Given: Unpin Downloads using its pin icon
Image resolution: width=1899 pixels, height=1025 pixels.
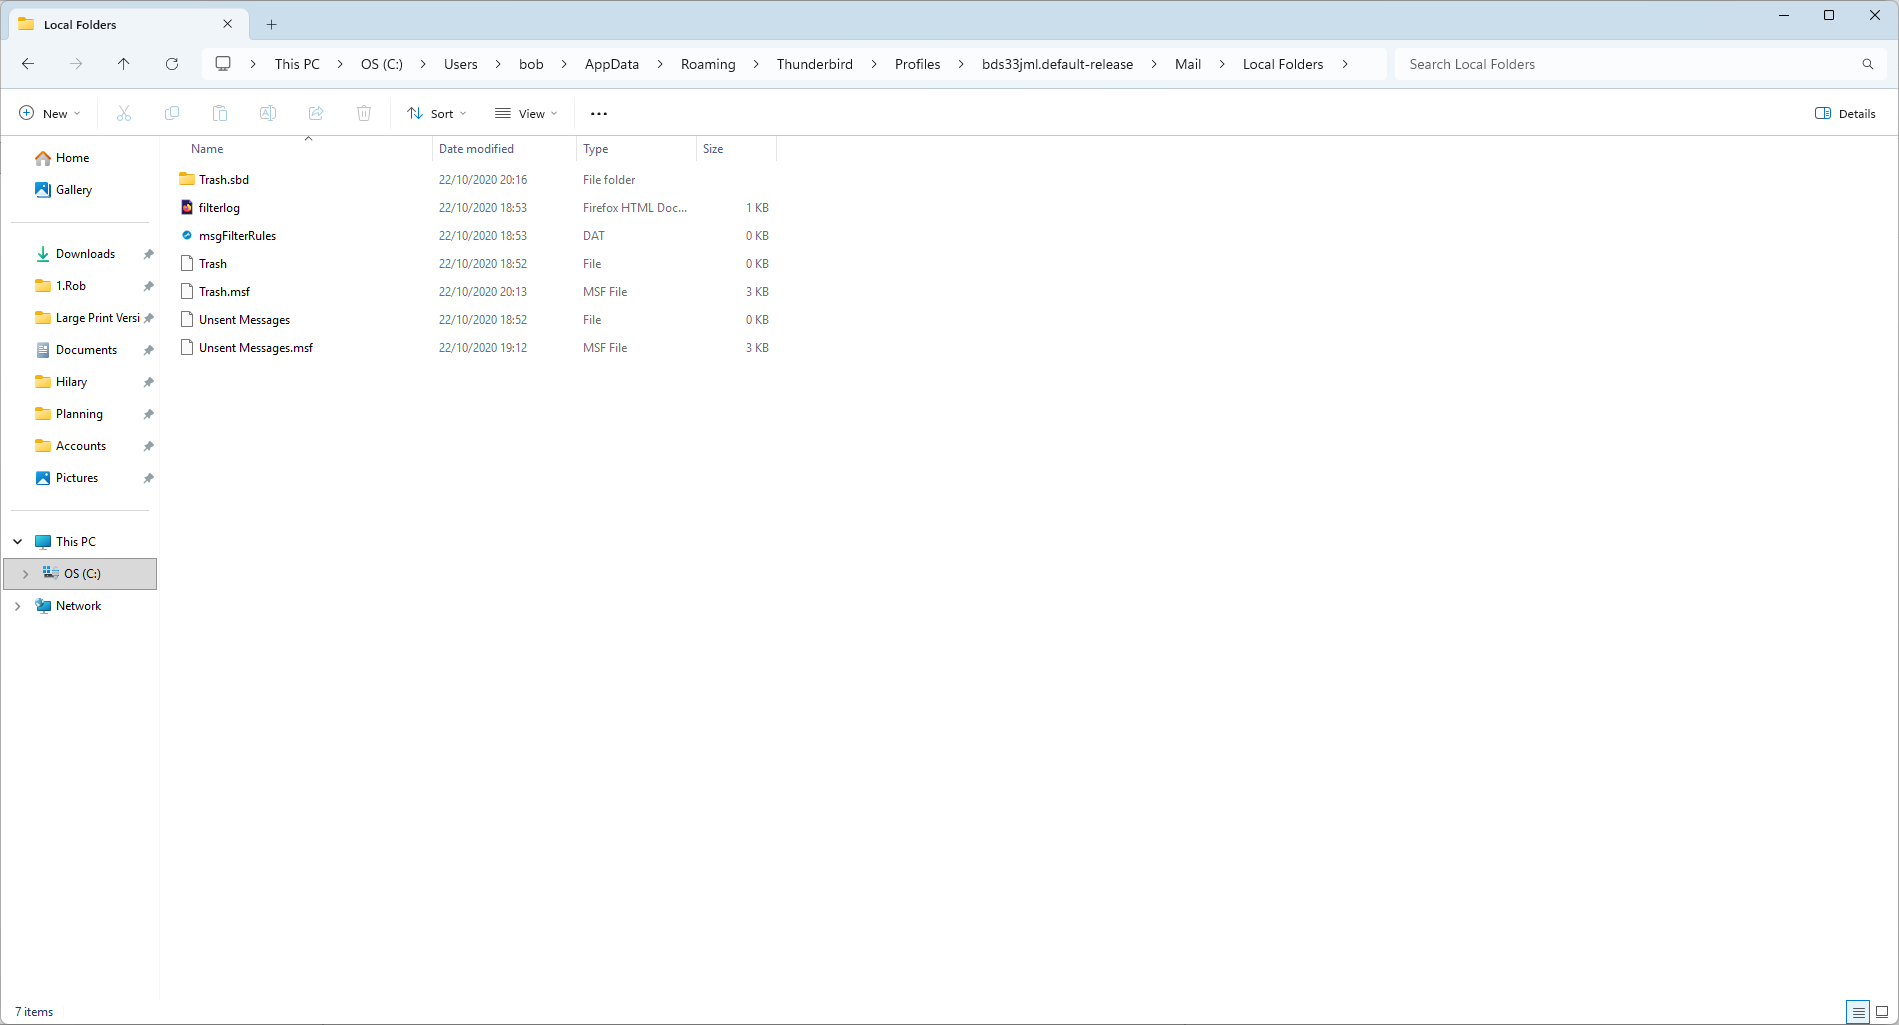Looking at the screenshot, I should [149, 254].
